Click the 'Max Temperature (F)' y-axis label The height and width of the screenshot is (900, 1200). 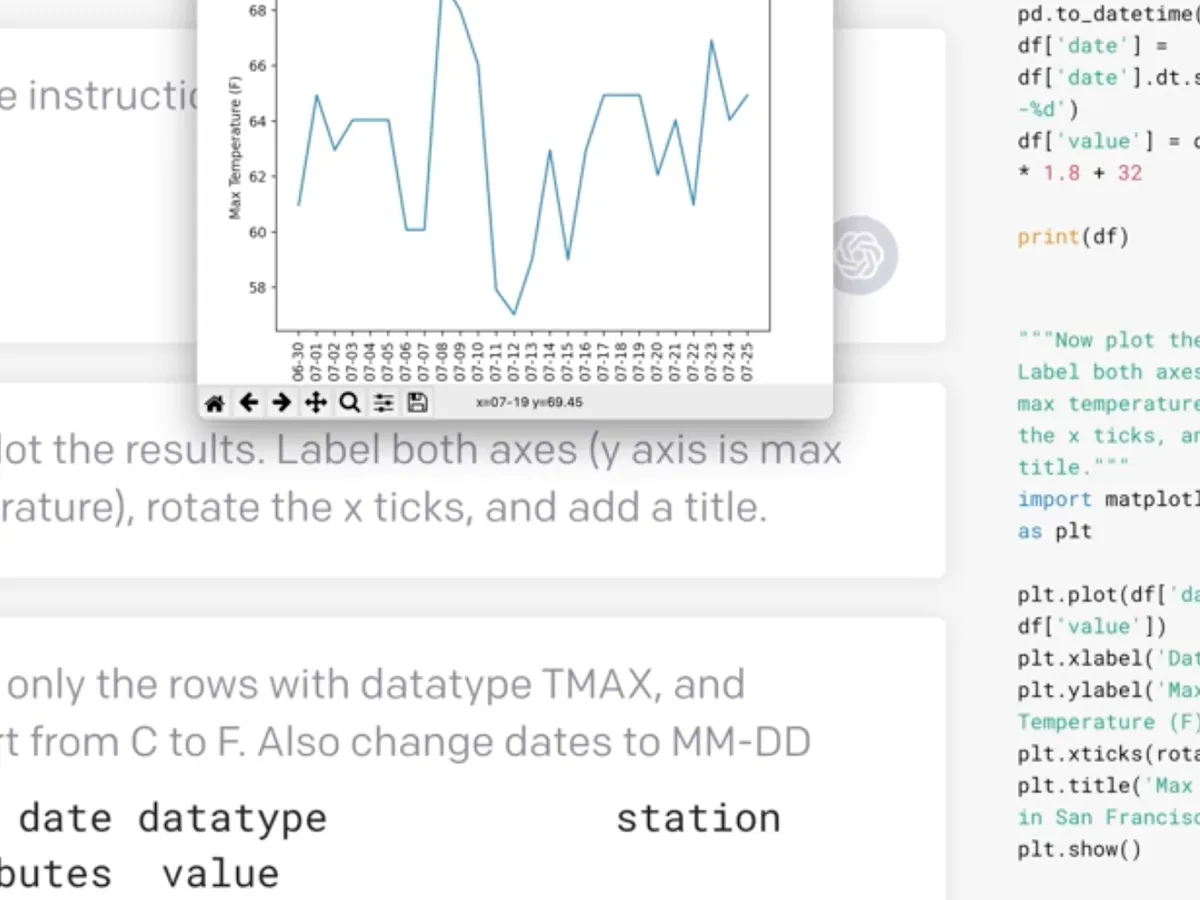coord(236,150)
